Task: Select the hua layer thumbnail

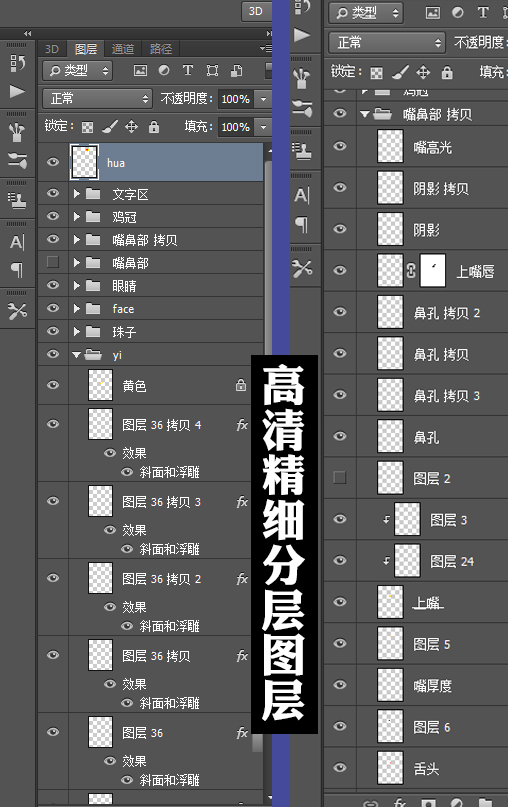Action: click(x=84, y=162)
